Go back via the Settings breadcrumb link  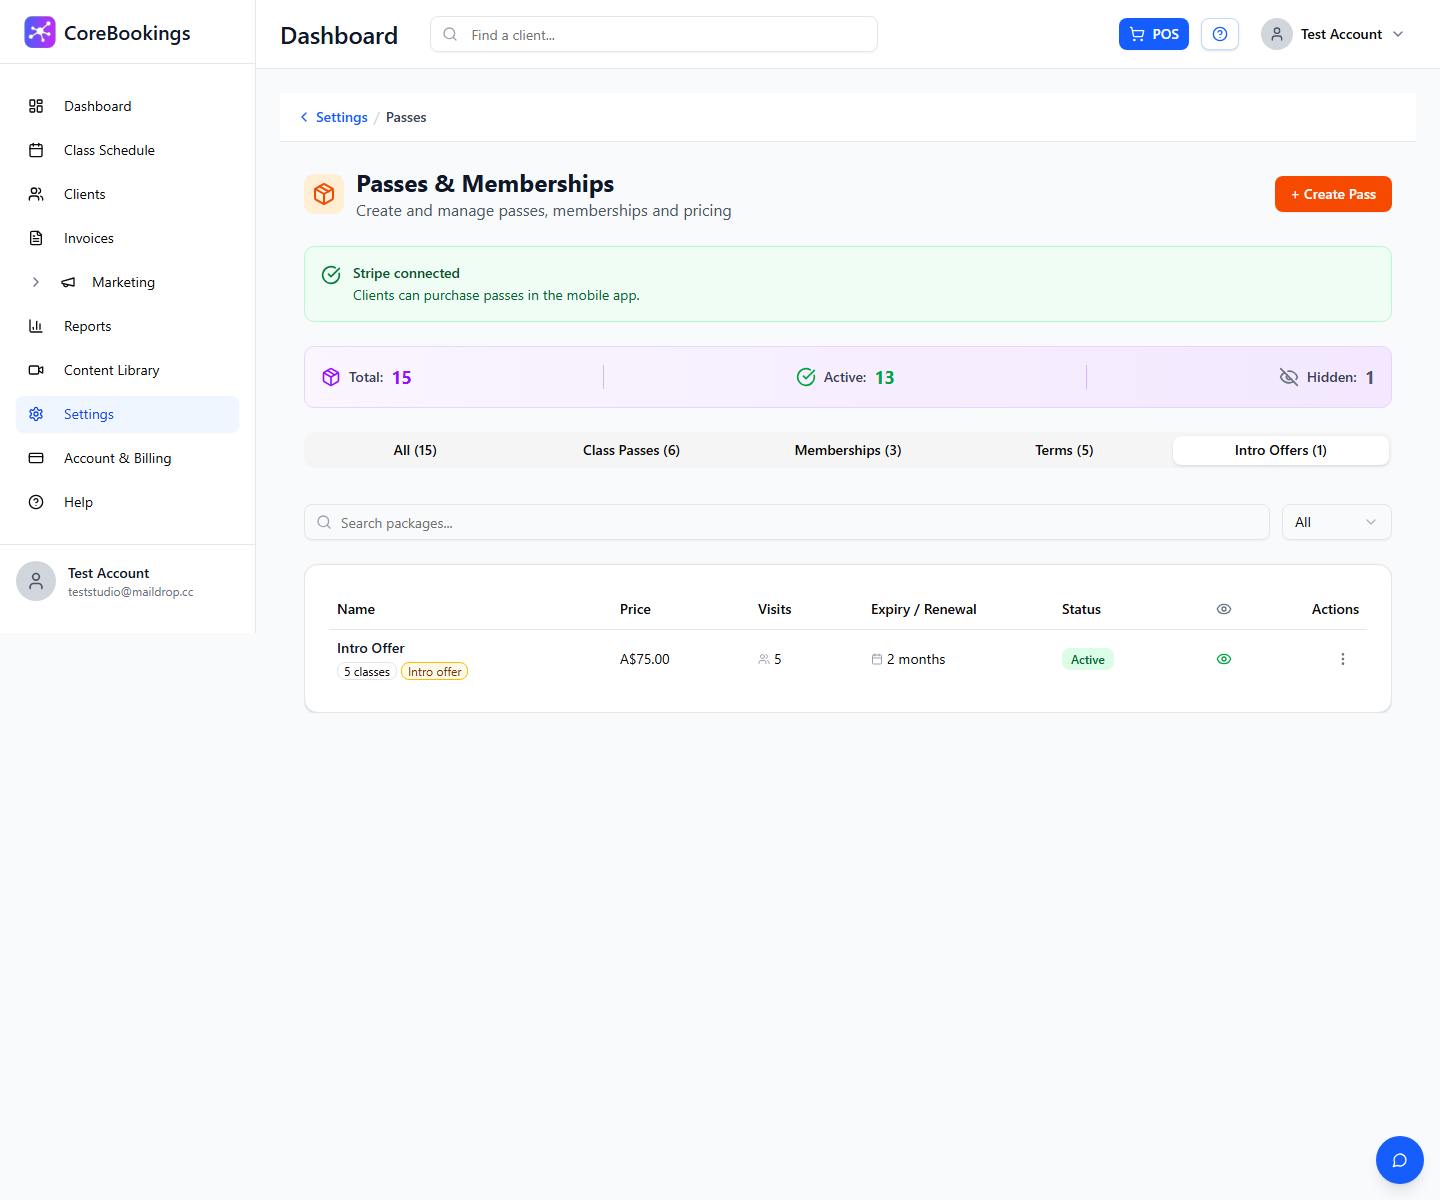pyautogui.click(x=342, y=117)
